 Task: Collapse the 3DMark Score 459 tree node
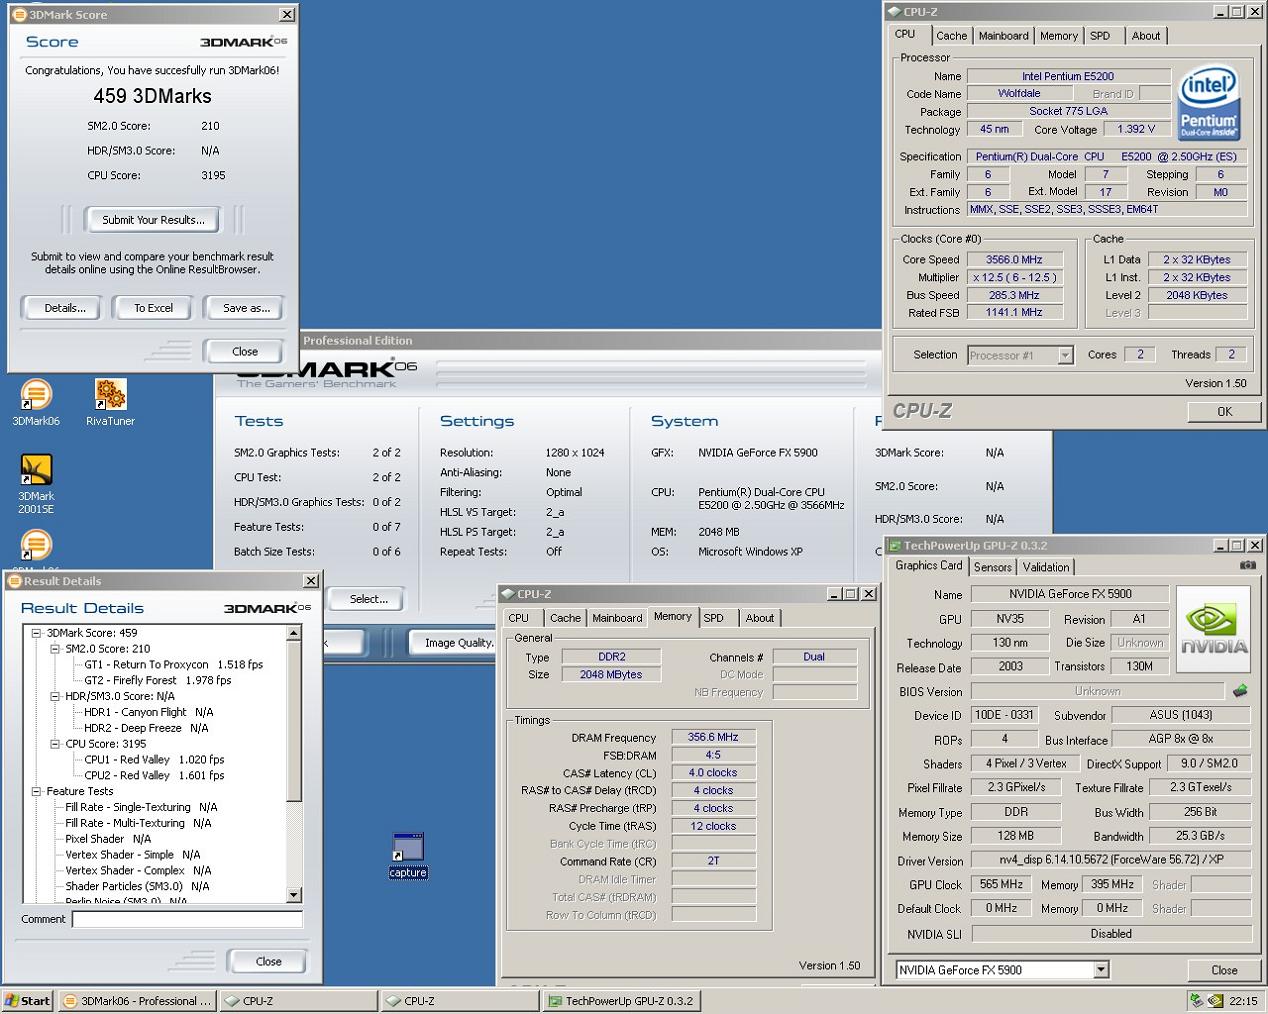click(36, 633)
